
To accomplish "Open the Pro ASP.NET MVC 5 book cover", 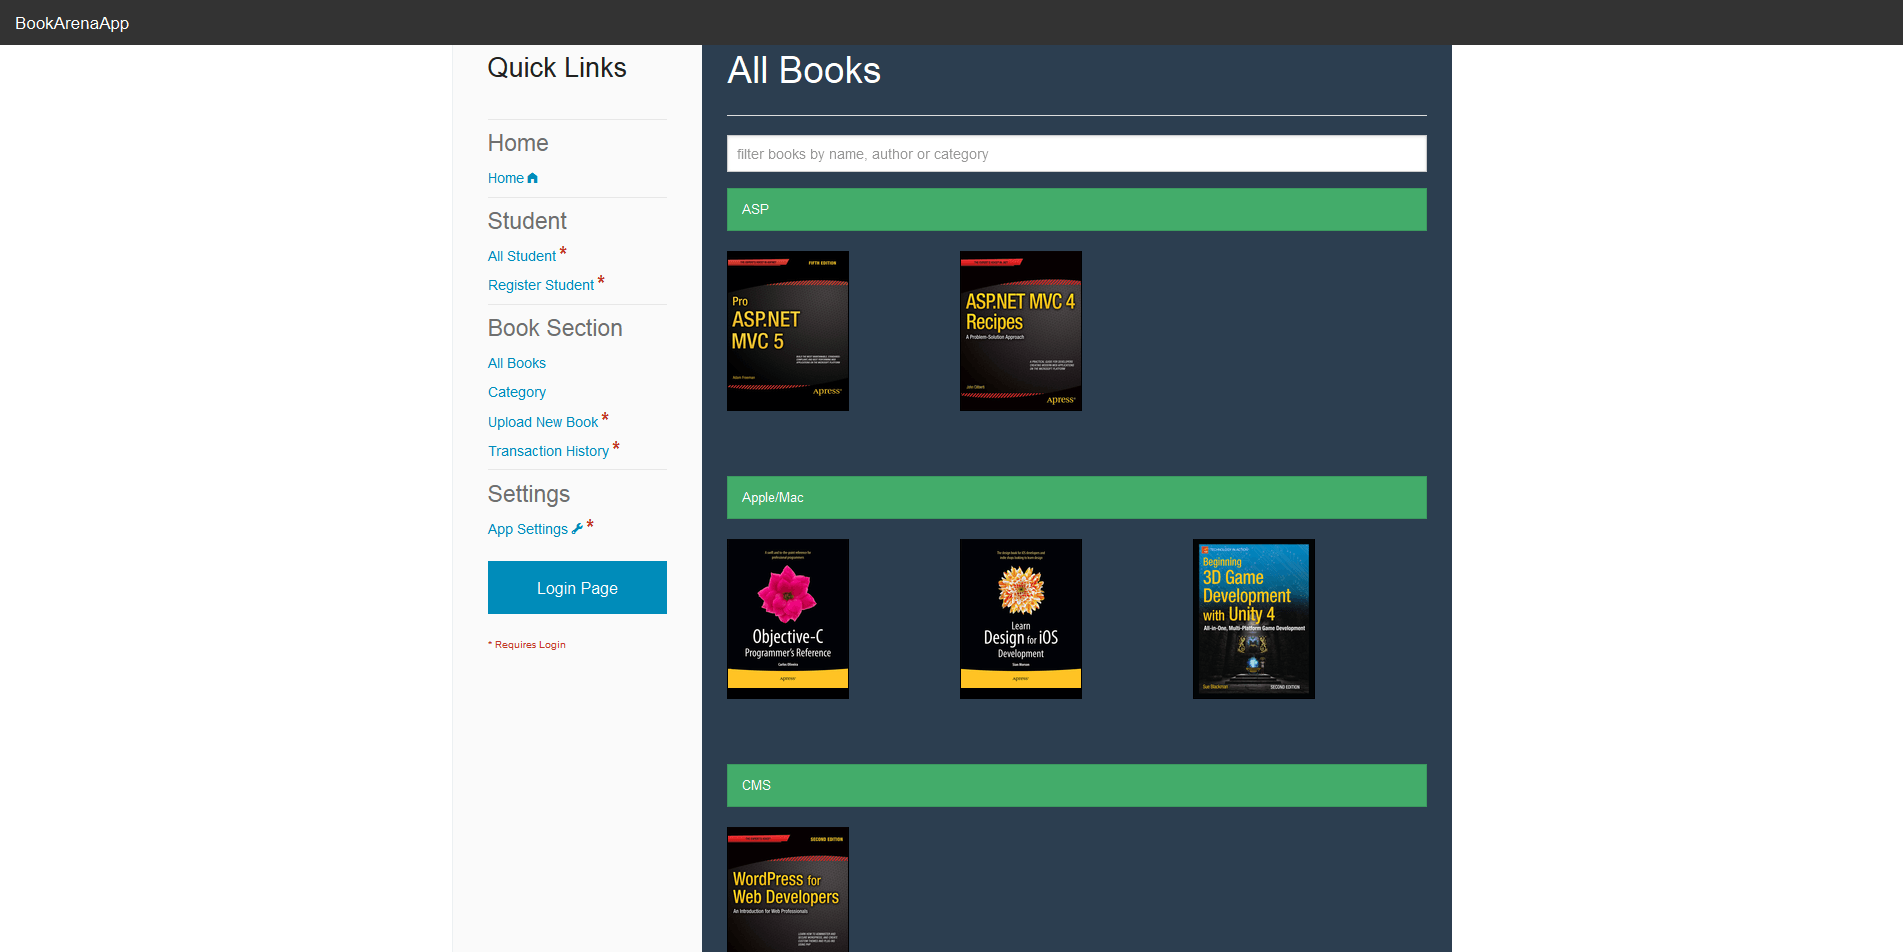I will point(787,331).
